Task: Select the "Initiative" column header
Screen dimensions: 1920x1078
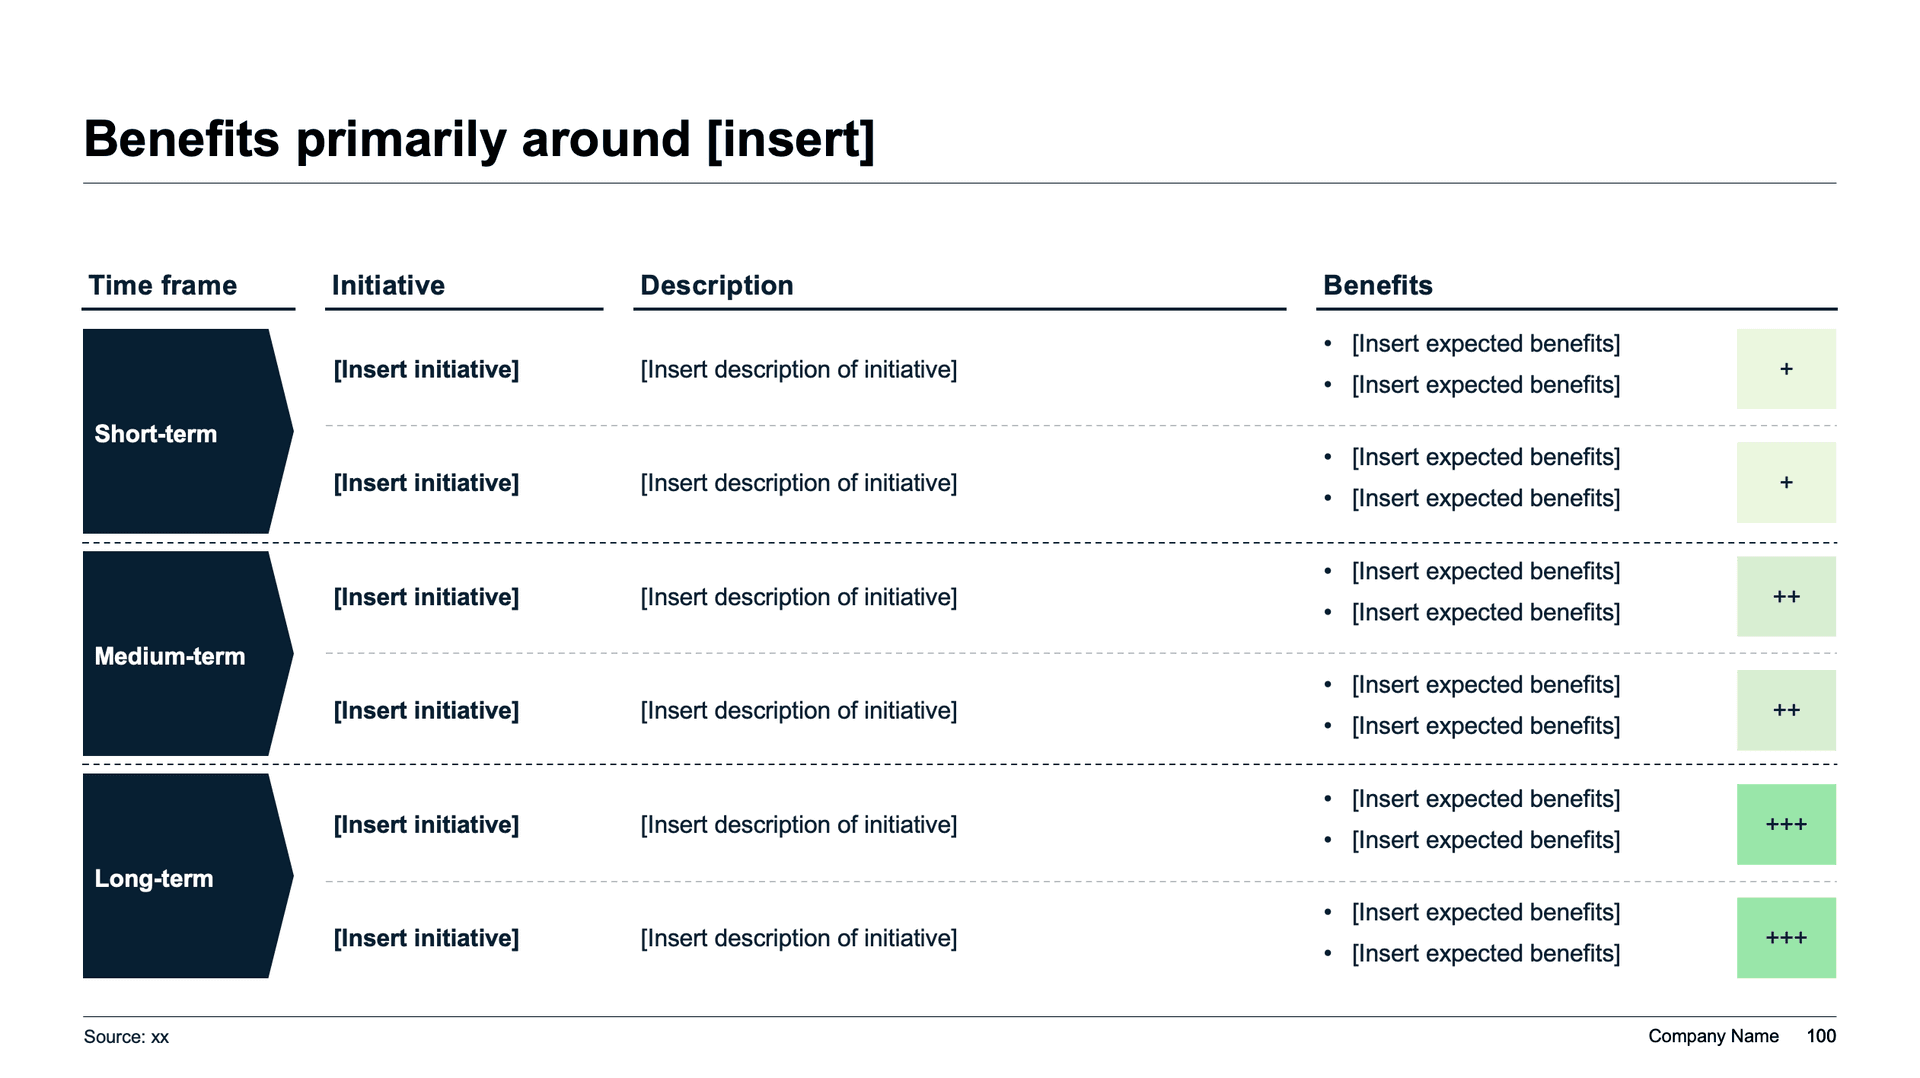Action: (388, 286)
